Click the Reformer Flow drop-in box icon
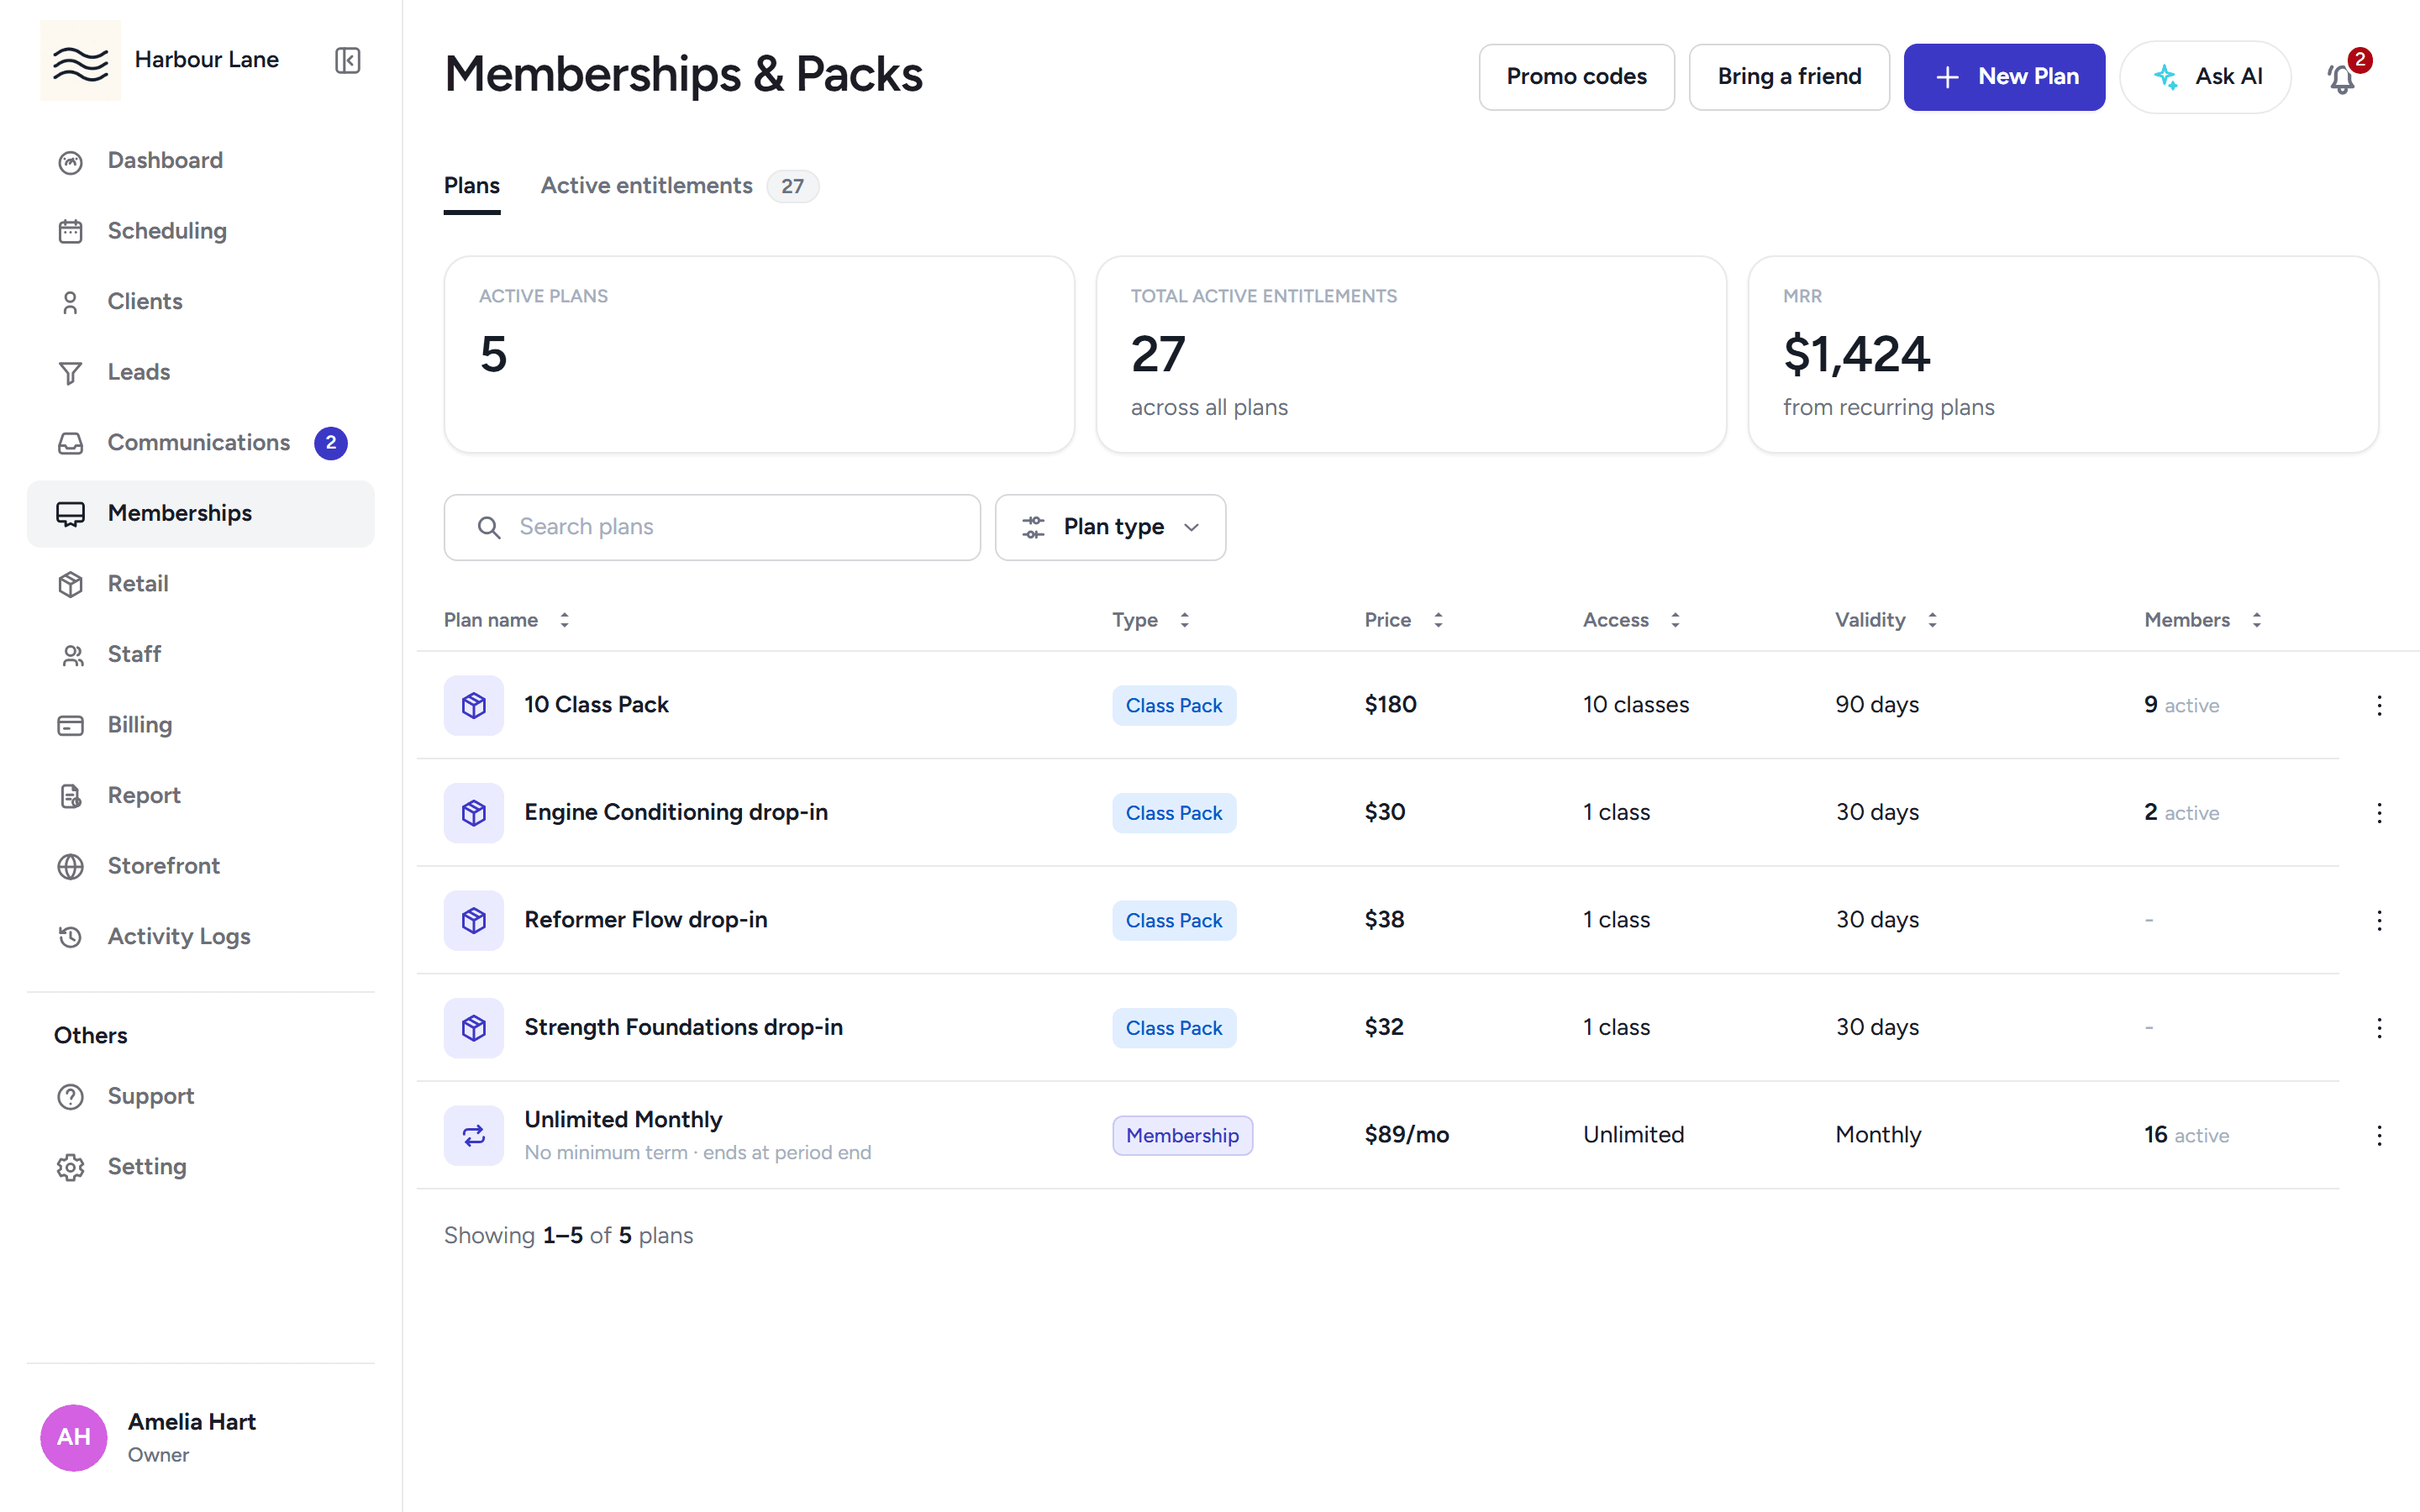Viewport: 2420px width, 1512px height. [474, 920]
